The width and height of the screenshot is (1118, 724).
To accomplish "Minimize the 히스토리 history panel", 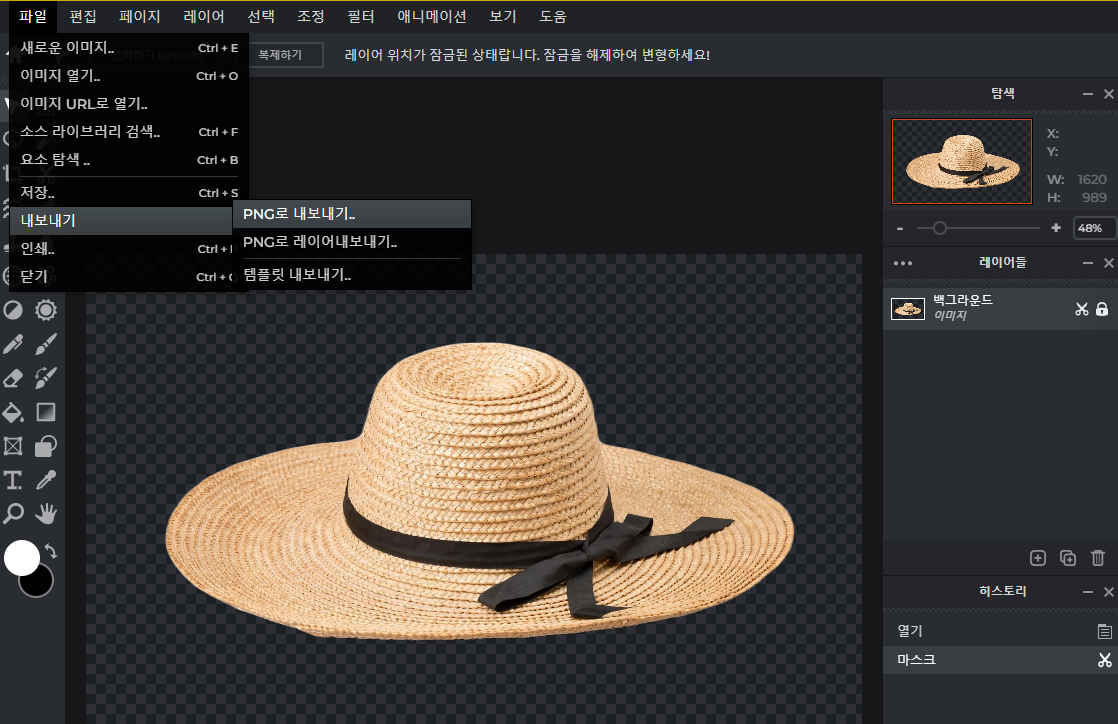I will [x=1087, y=592].
